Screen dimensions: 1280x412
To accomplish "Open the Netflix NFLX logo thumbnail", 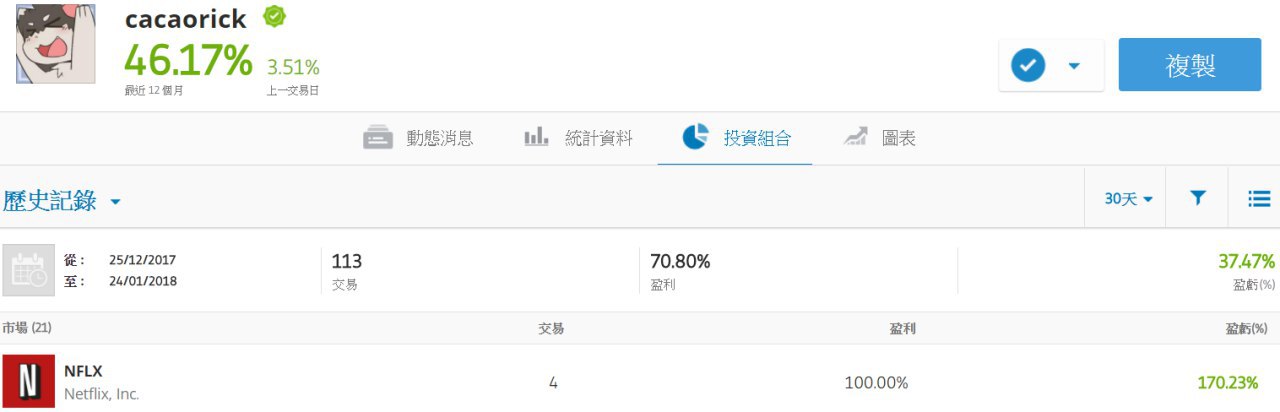I will 29,381.
